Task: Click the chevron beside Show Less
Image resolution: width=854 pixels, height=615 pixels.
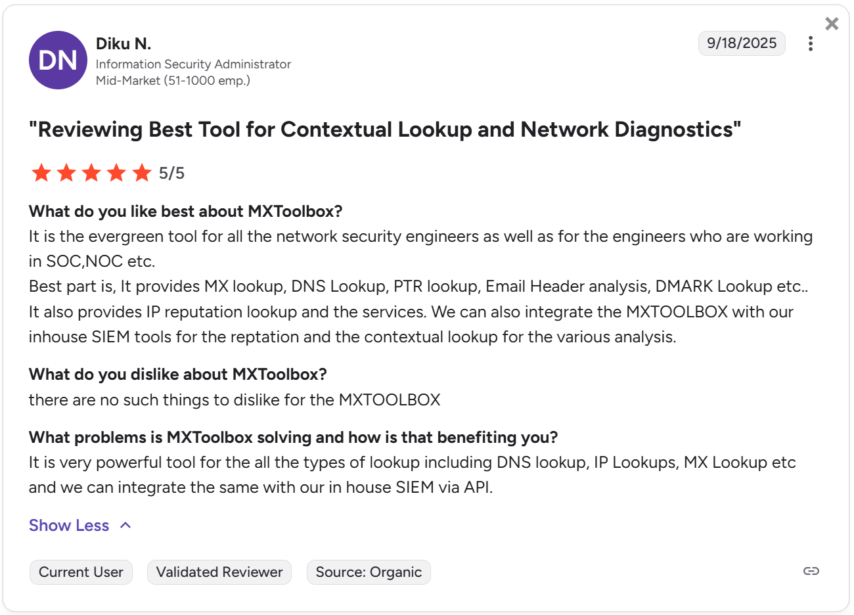Action: (x=125, y=525)
